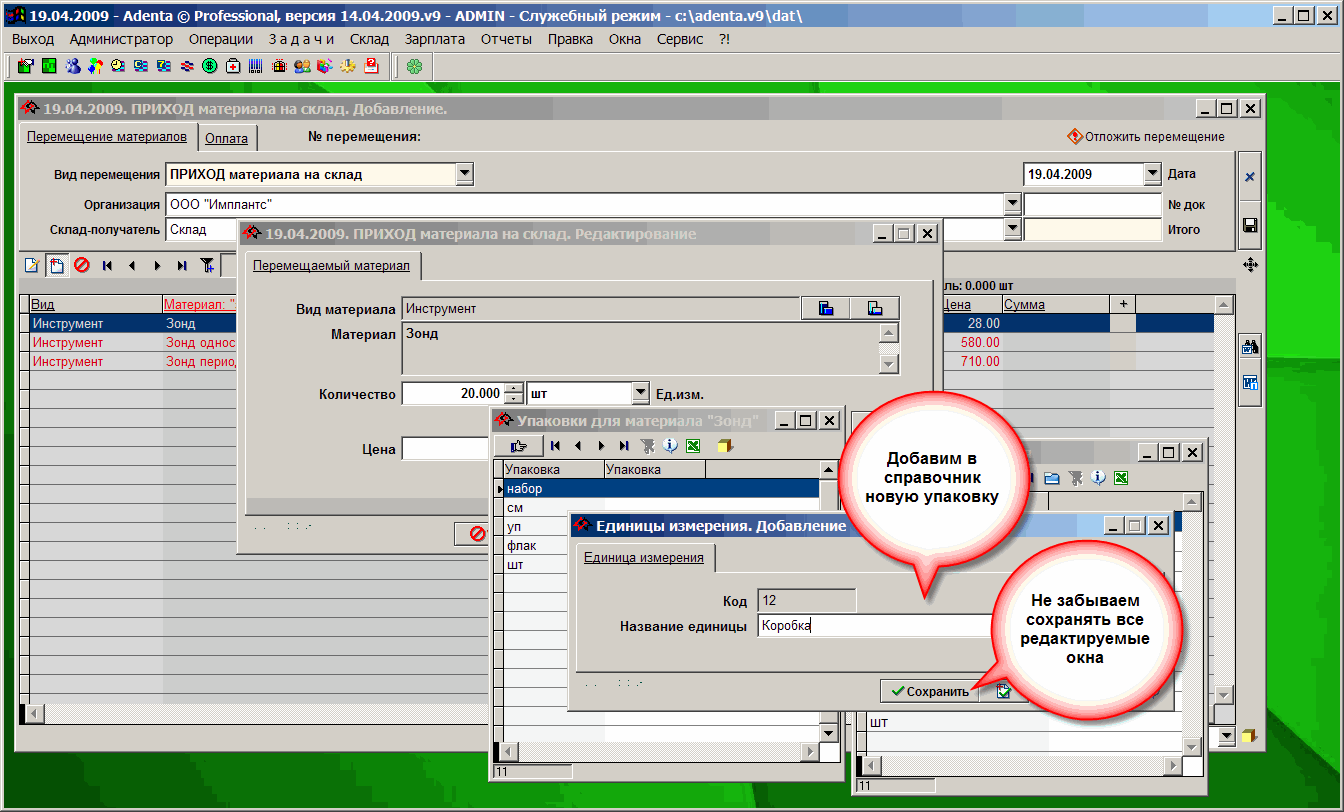Click the blue info icon in Упаковки window
This screenshot has width=1344, height=812.
[670, 446]
